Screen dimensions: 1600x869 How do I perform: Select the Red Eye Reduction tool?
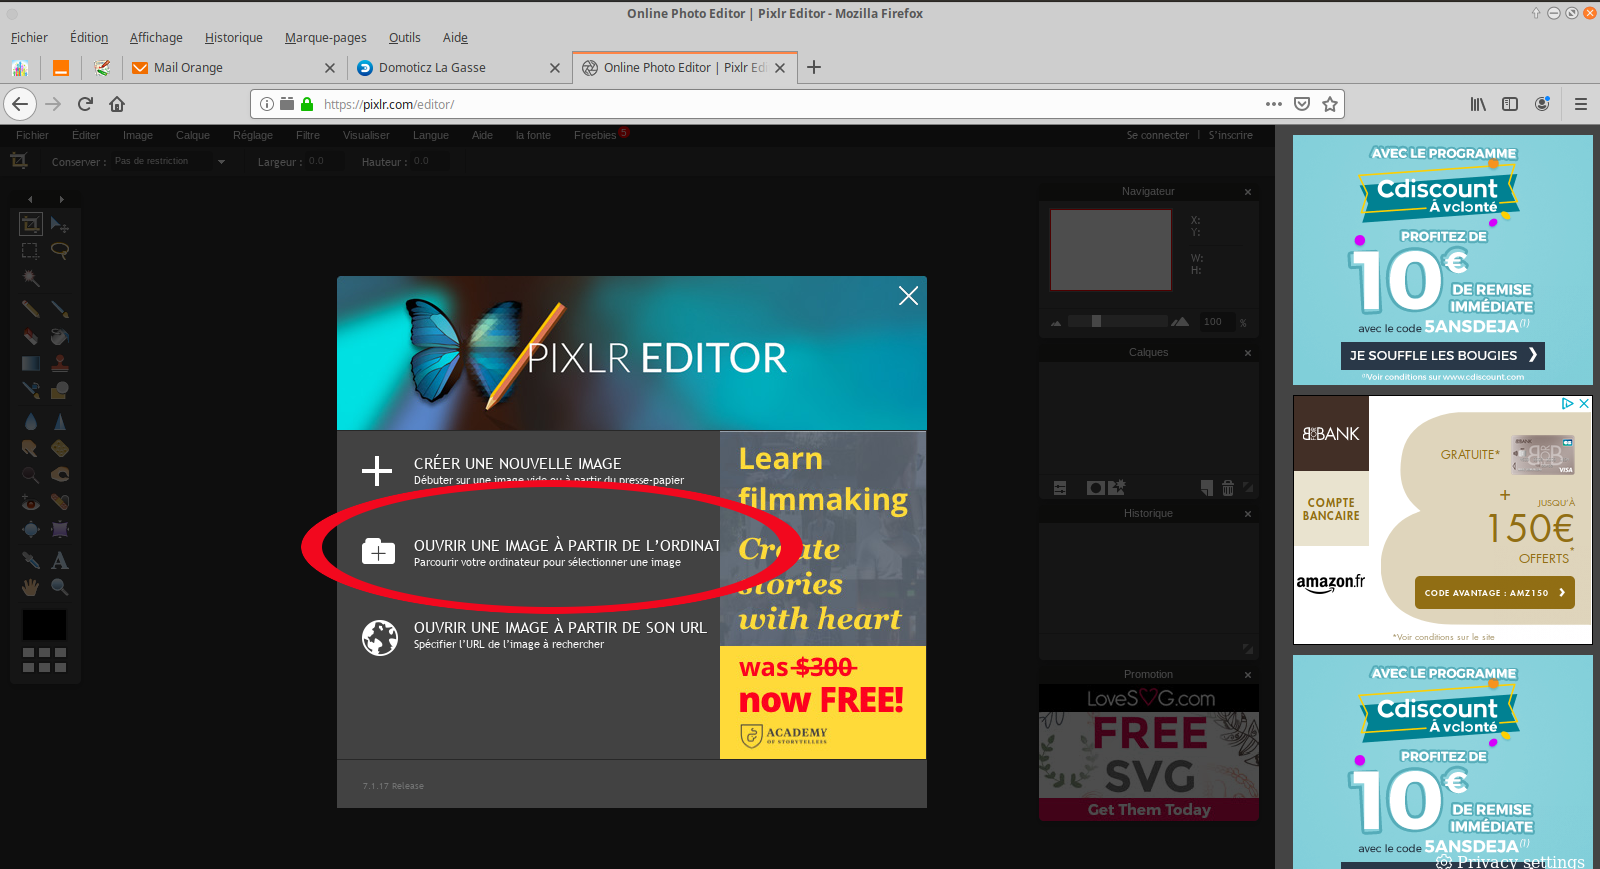pos(31,502)
